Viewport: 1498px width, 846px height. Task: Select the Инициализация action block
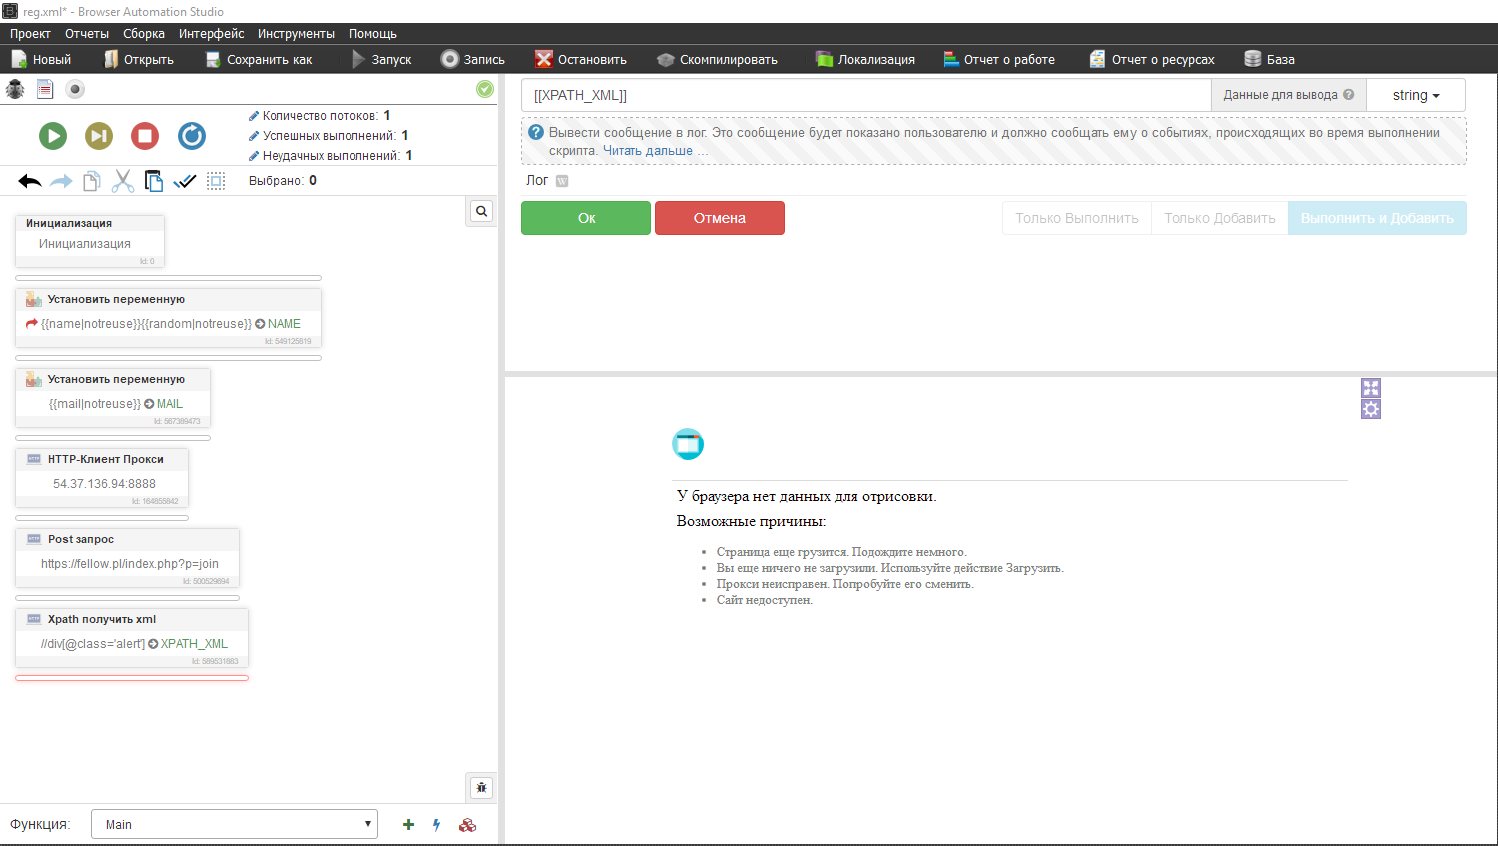click(90, 241)
